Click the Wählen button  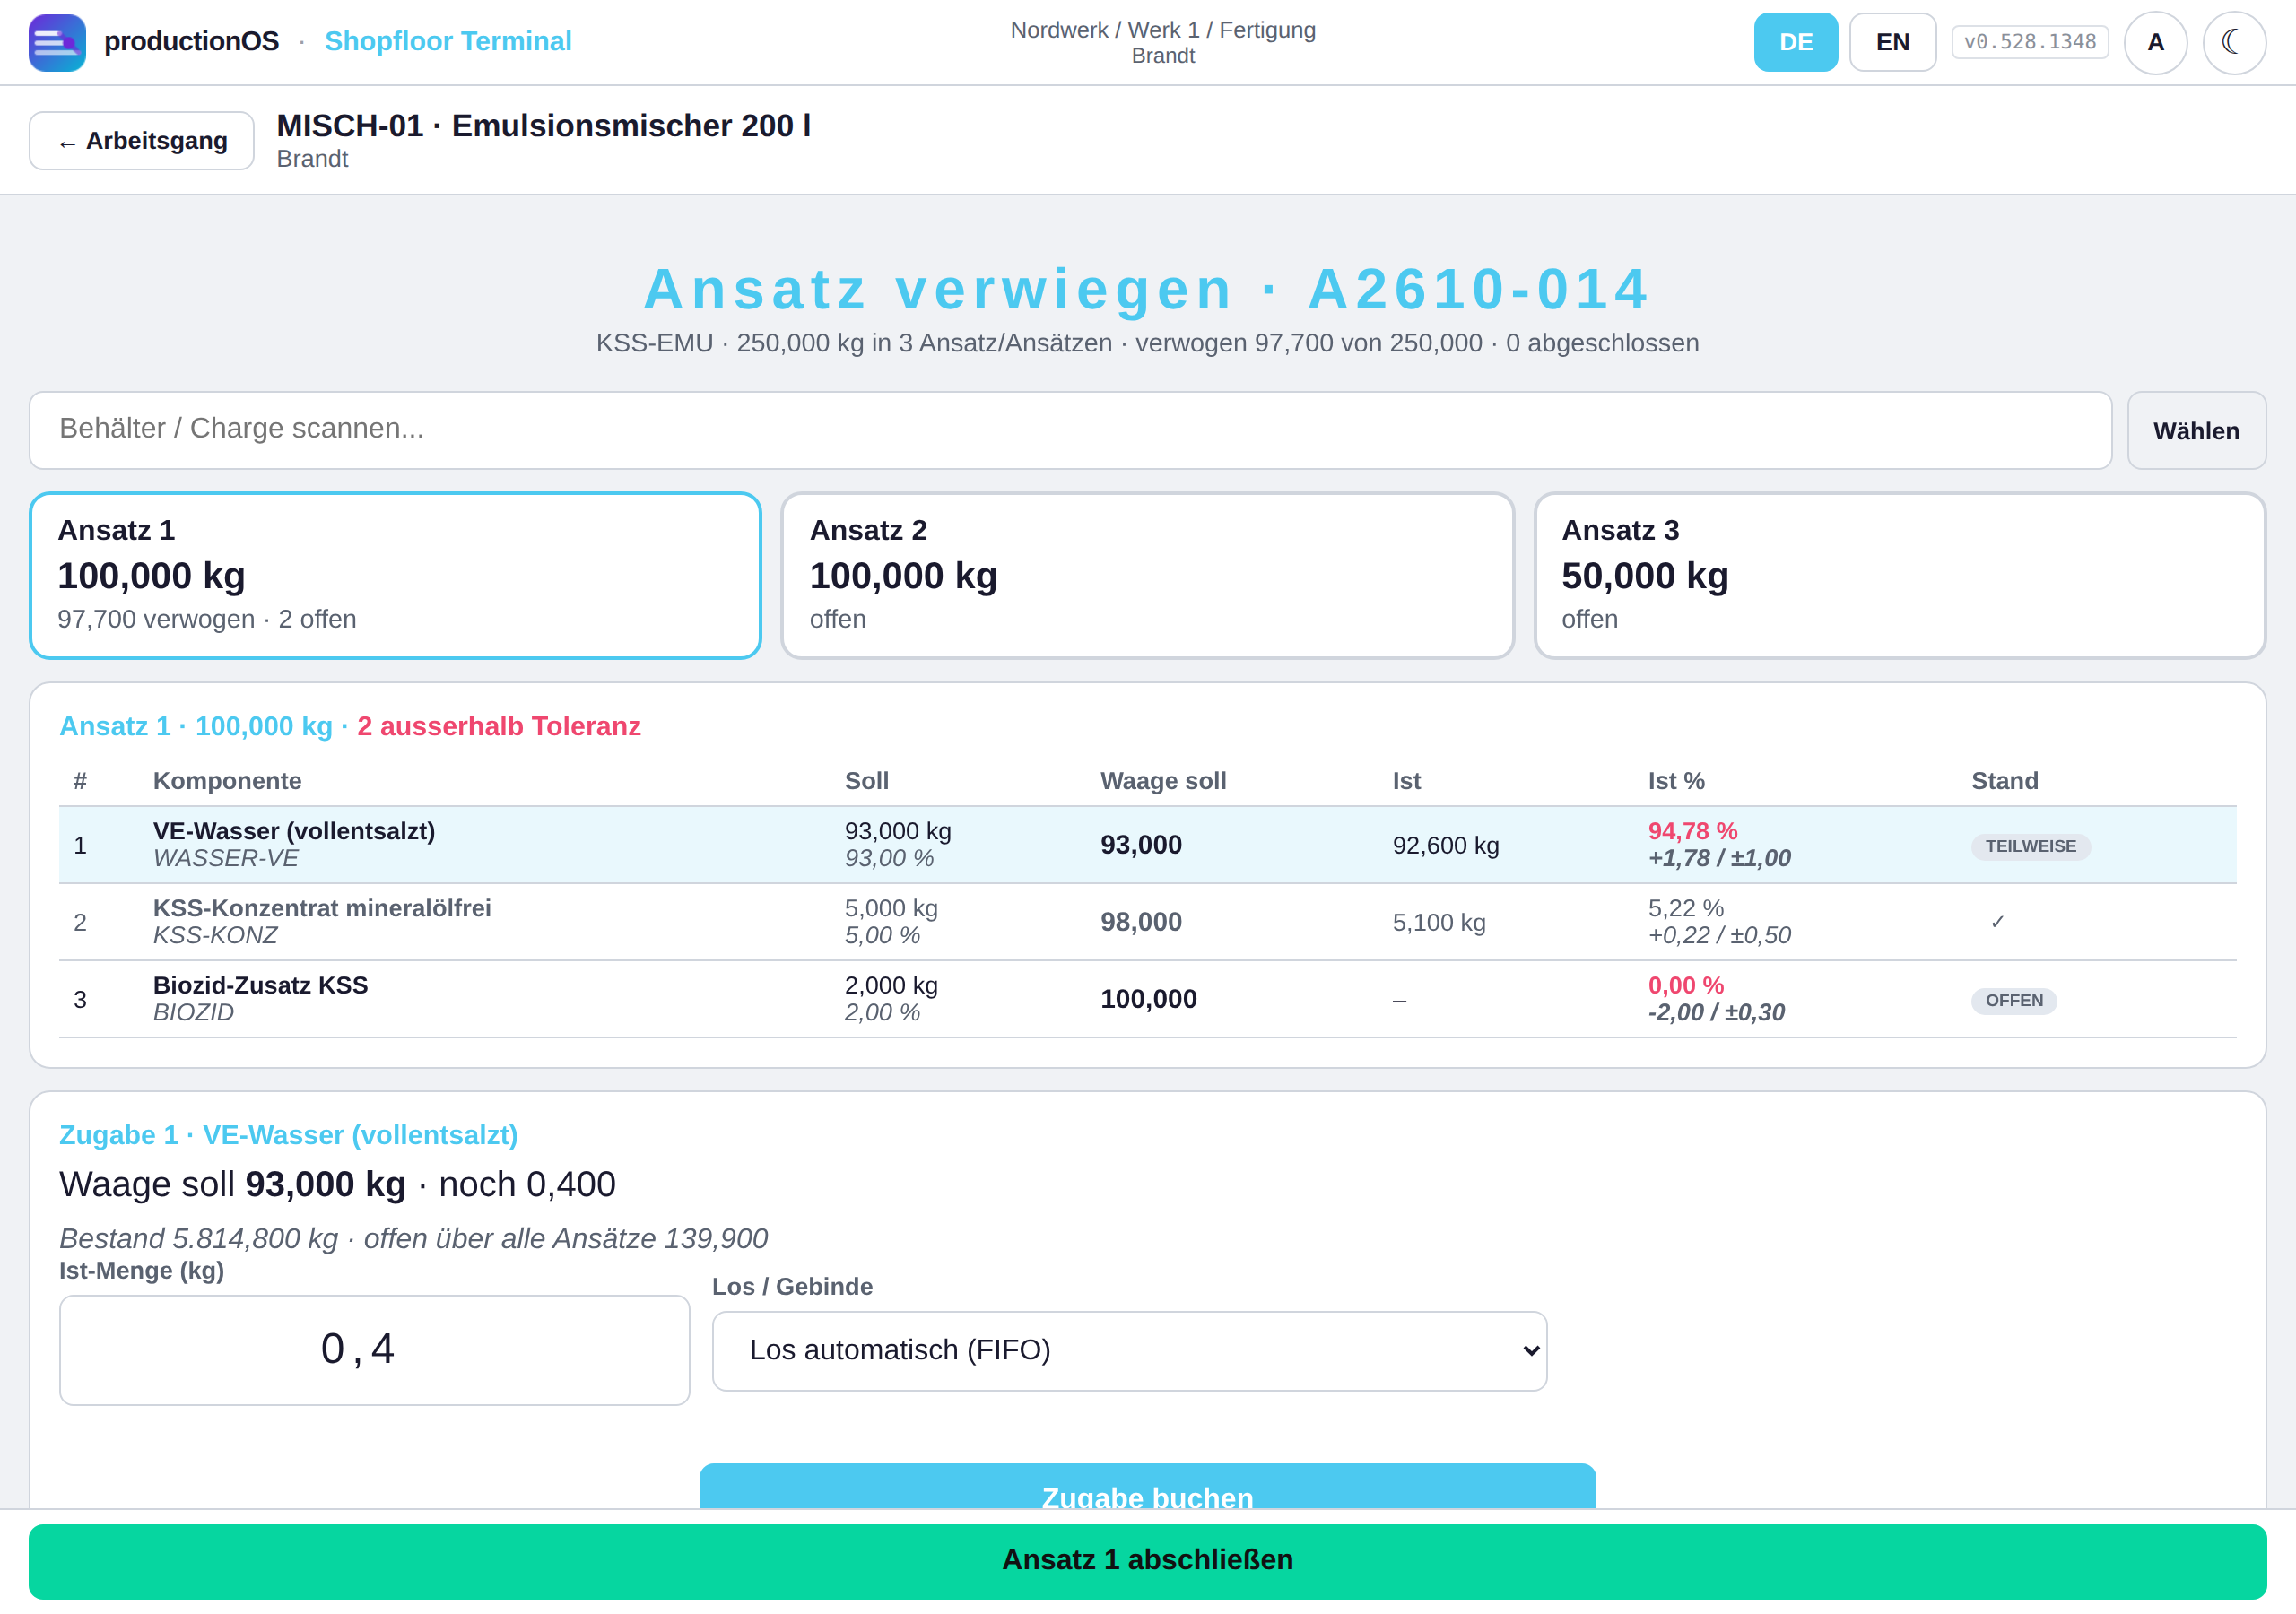(2196, 430)
